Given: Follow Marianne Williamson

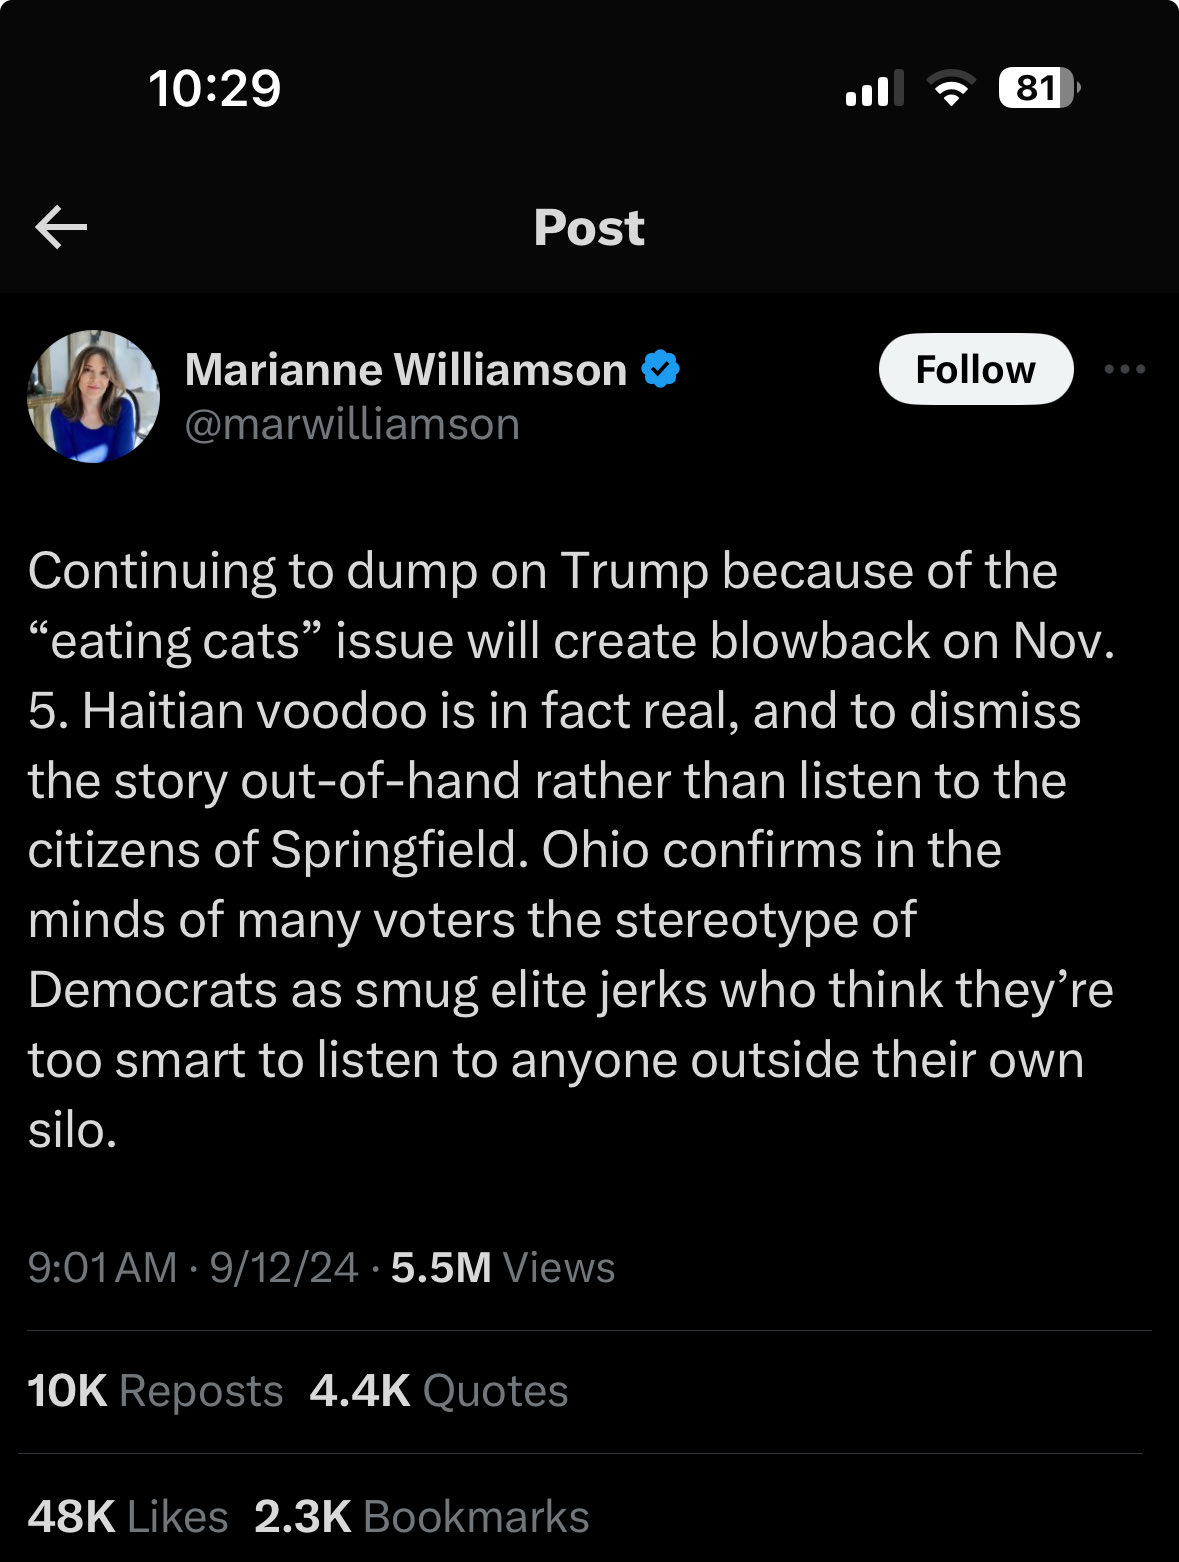Looking at the screenshot, I should tap(976, 369).
